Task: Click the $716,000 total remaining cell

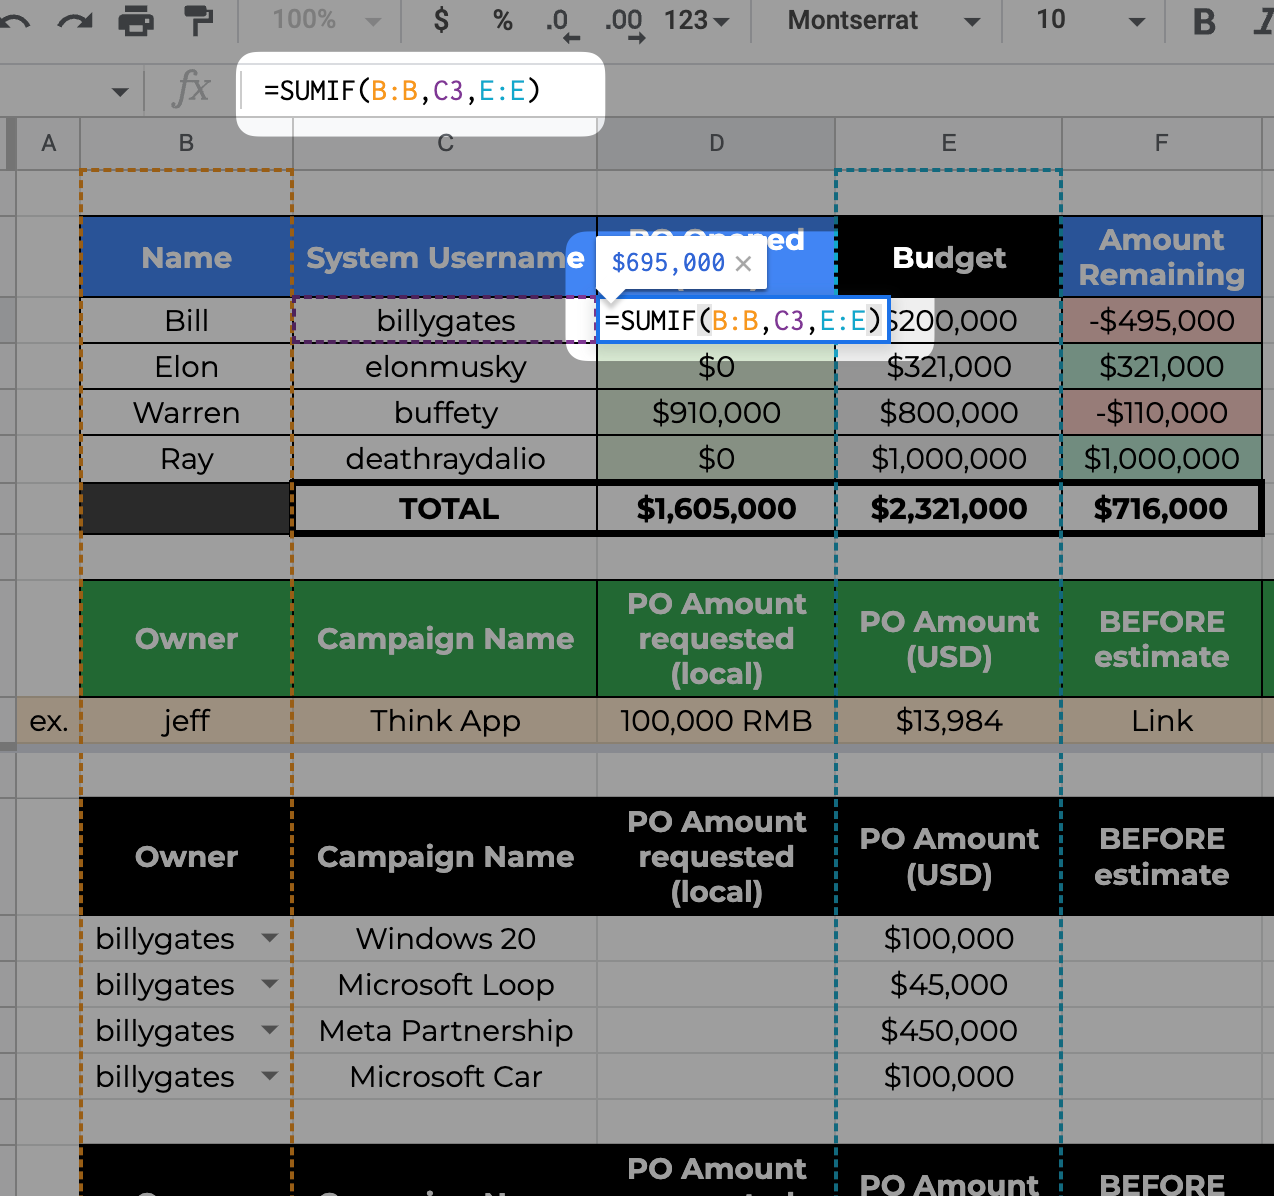Action: pos(1161,508)
